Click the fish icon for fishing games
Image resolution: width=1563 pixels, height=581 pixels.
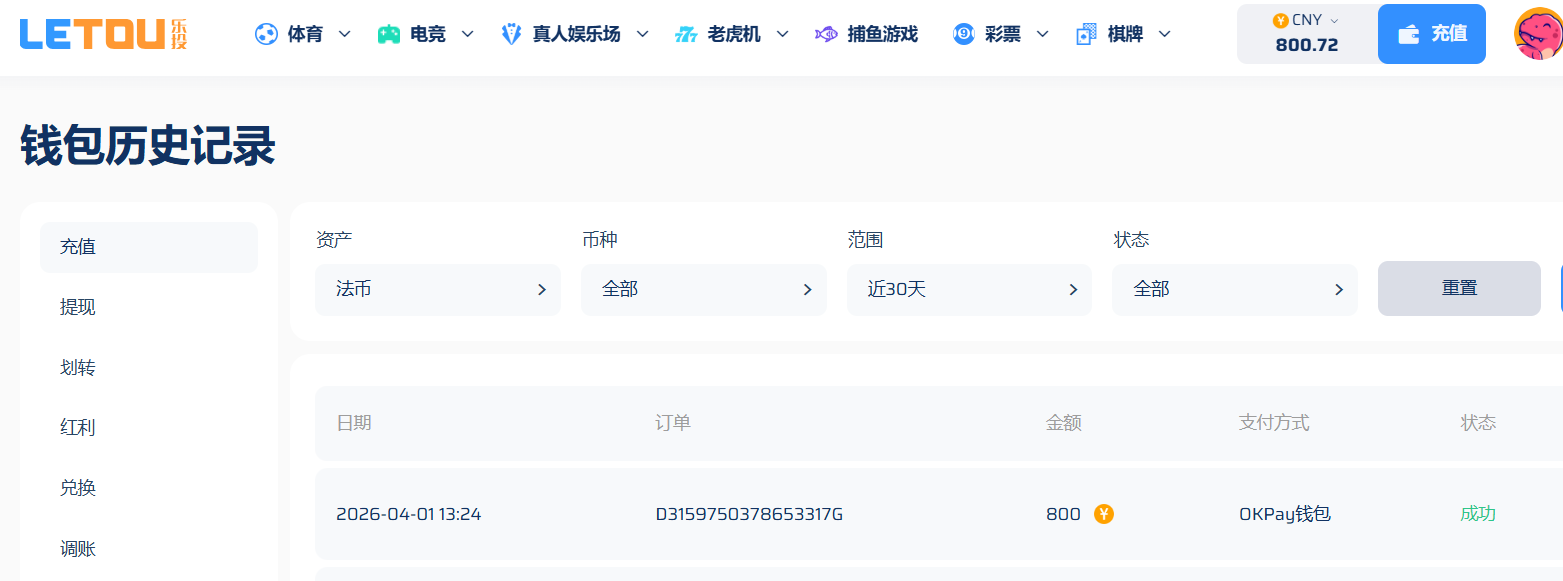tap(826, 34)
